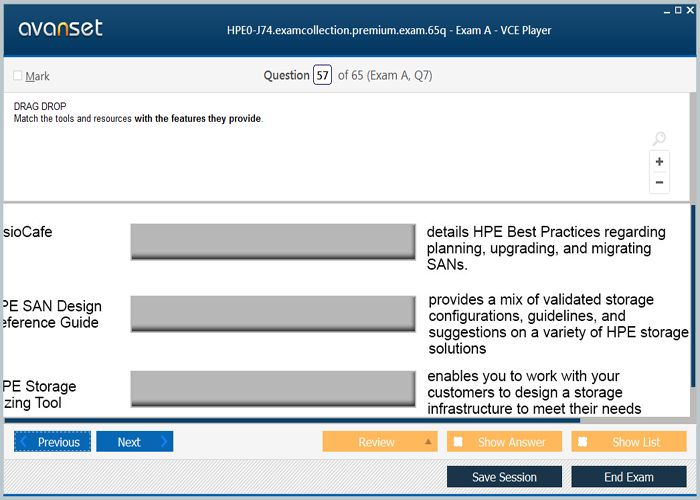Click the 'SAN Design Reference Guide' item label
The image size is (700, 500).
click(x=52, y=314)
